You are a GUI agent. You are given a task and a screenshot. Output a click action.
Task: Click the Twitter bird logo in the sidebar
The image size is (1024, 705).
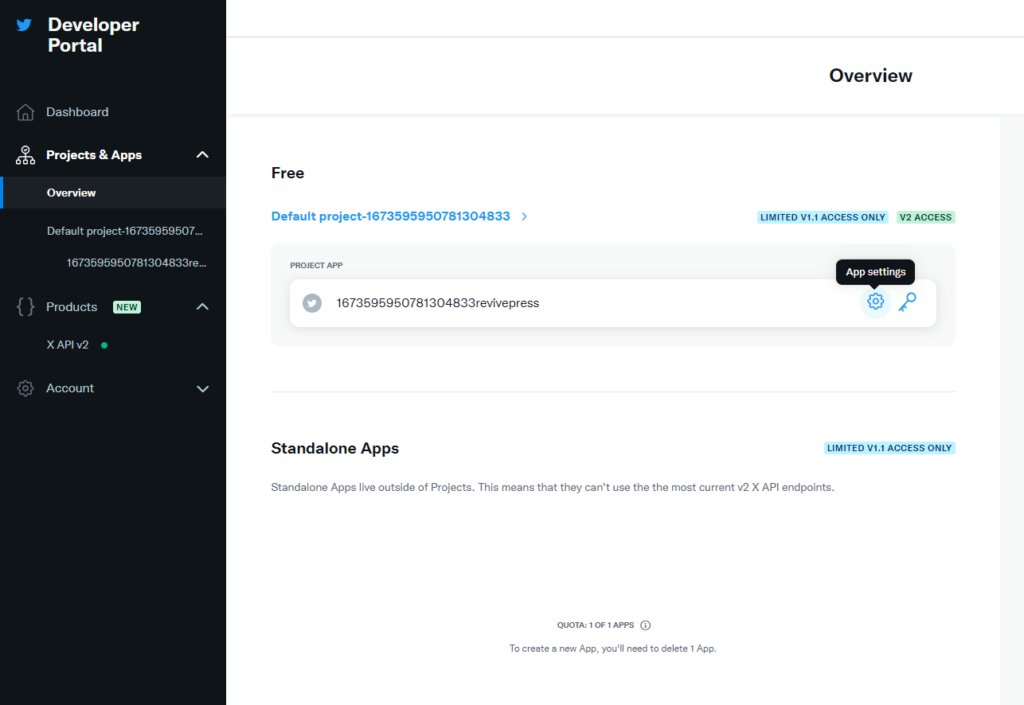[22, 24]
